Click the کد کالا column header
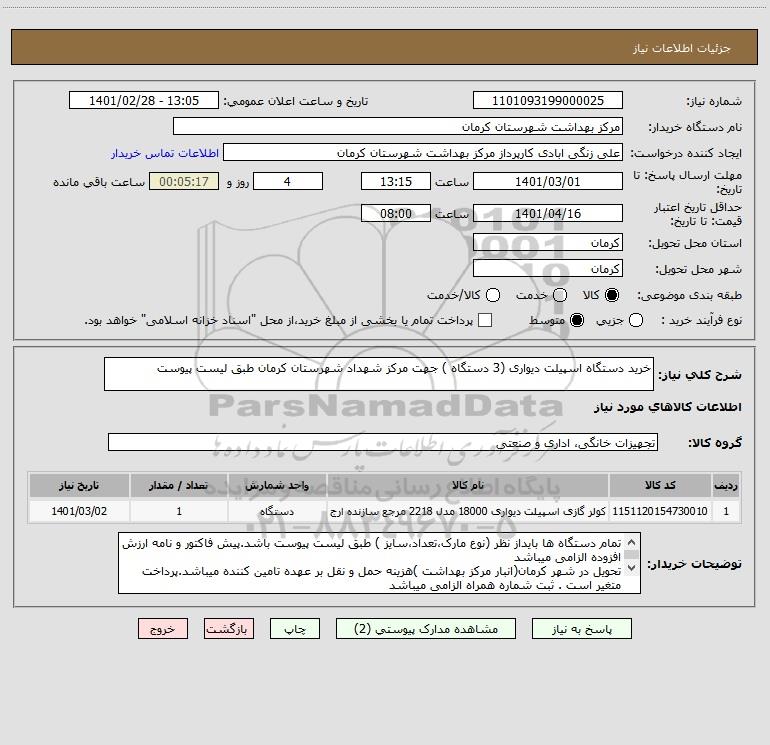Viewport: 770px width, 745px height. click(660, 485)
